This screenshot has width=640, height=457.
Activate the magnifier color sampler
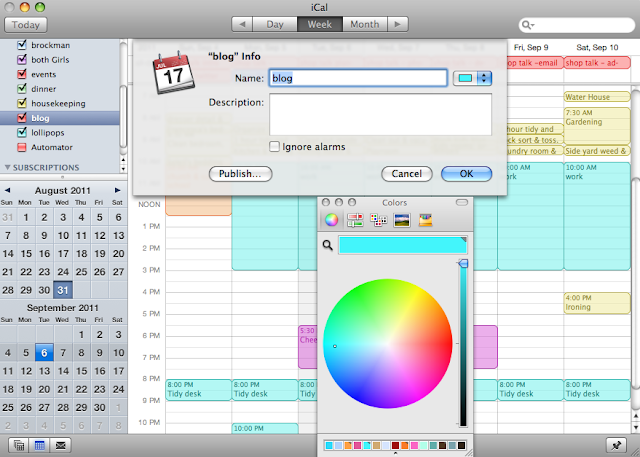pos(328,245)
